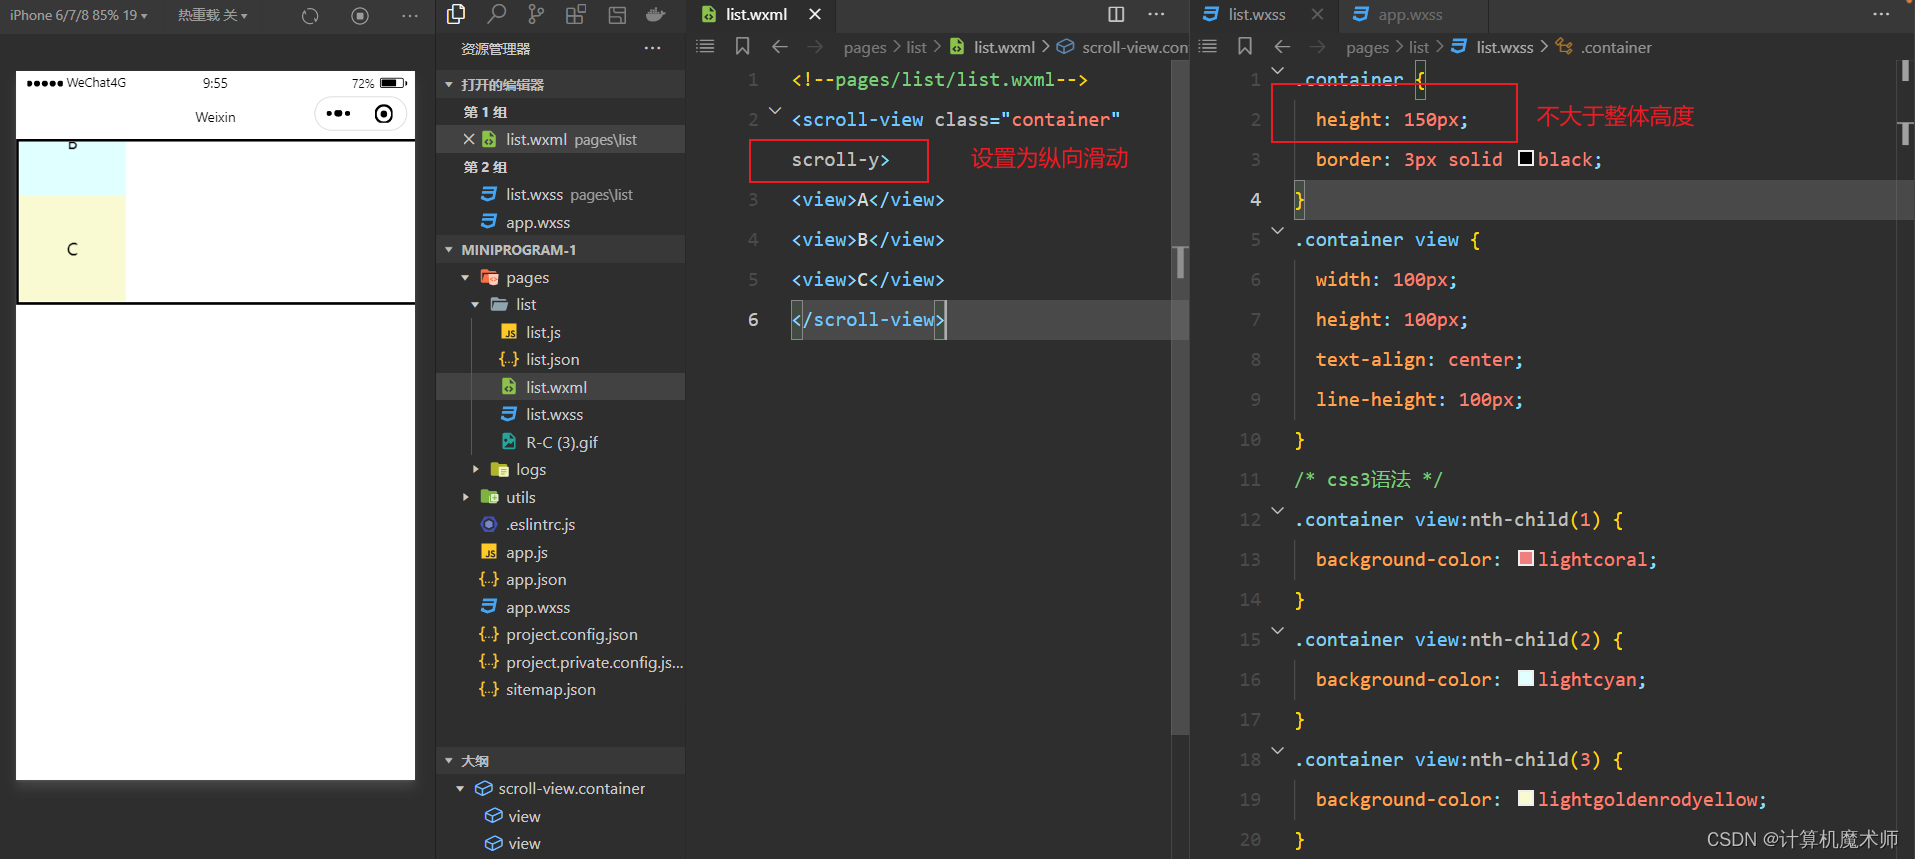Fold nth-child(1) rule at line 12
This screenshot has height=859, width=1915.
1278,510
